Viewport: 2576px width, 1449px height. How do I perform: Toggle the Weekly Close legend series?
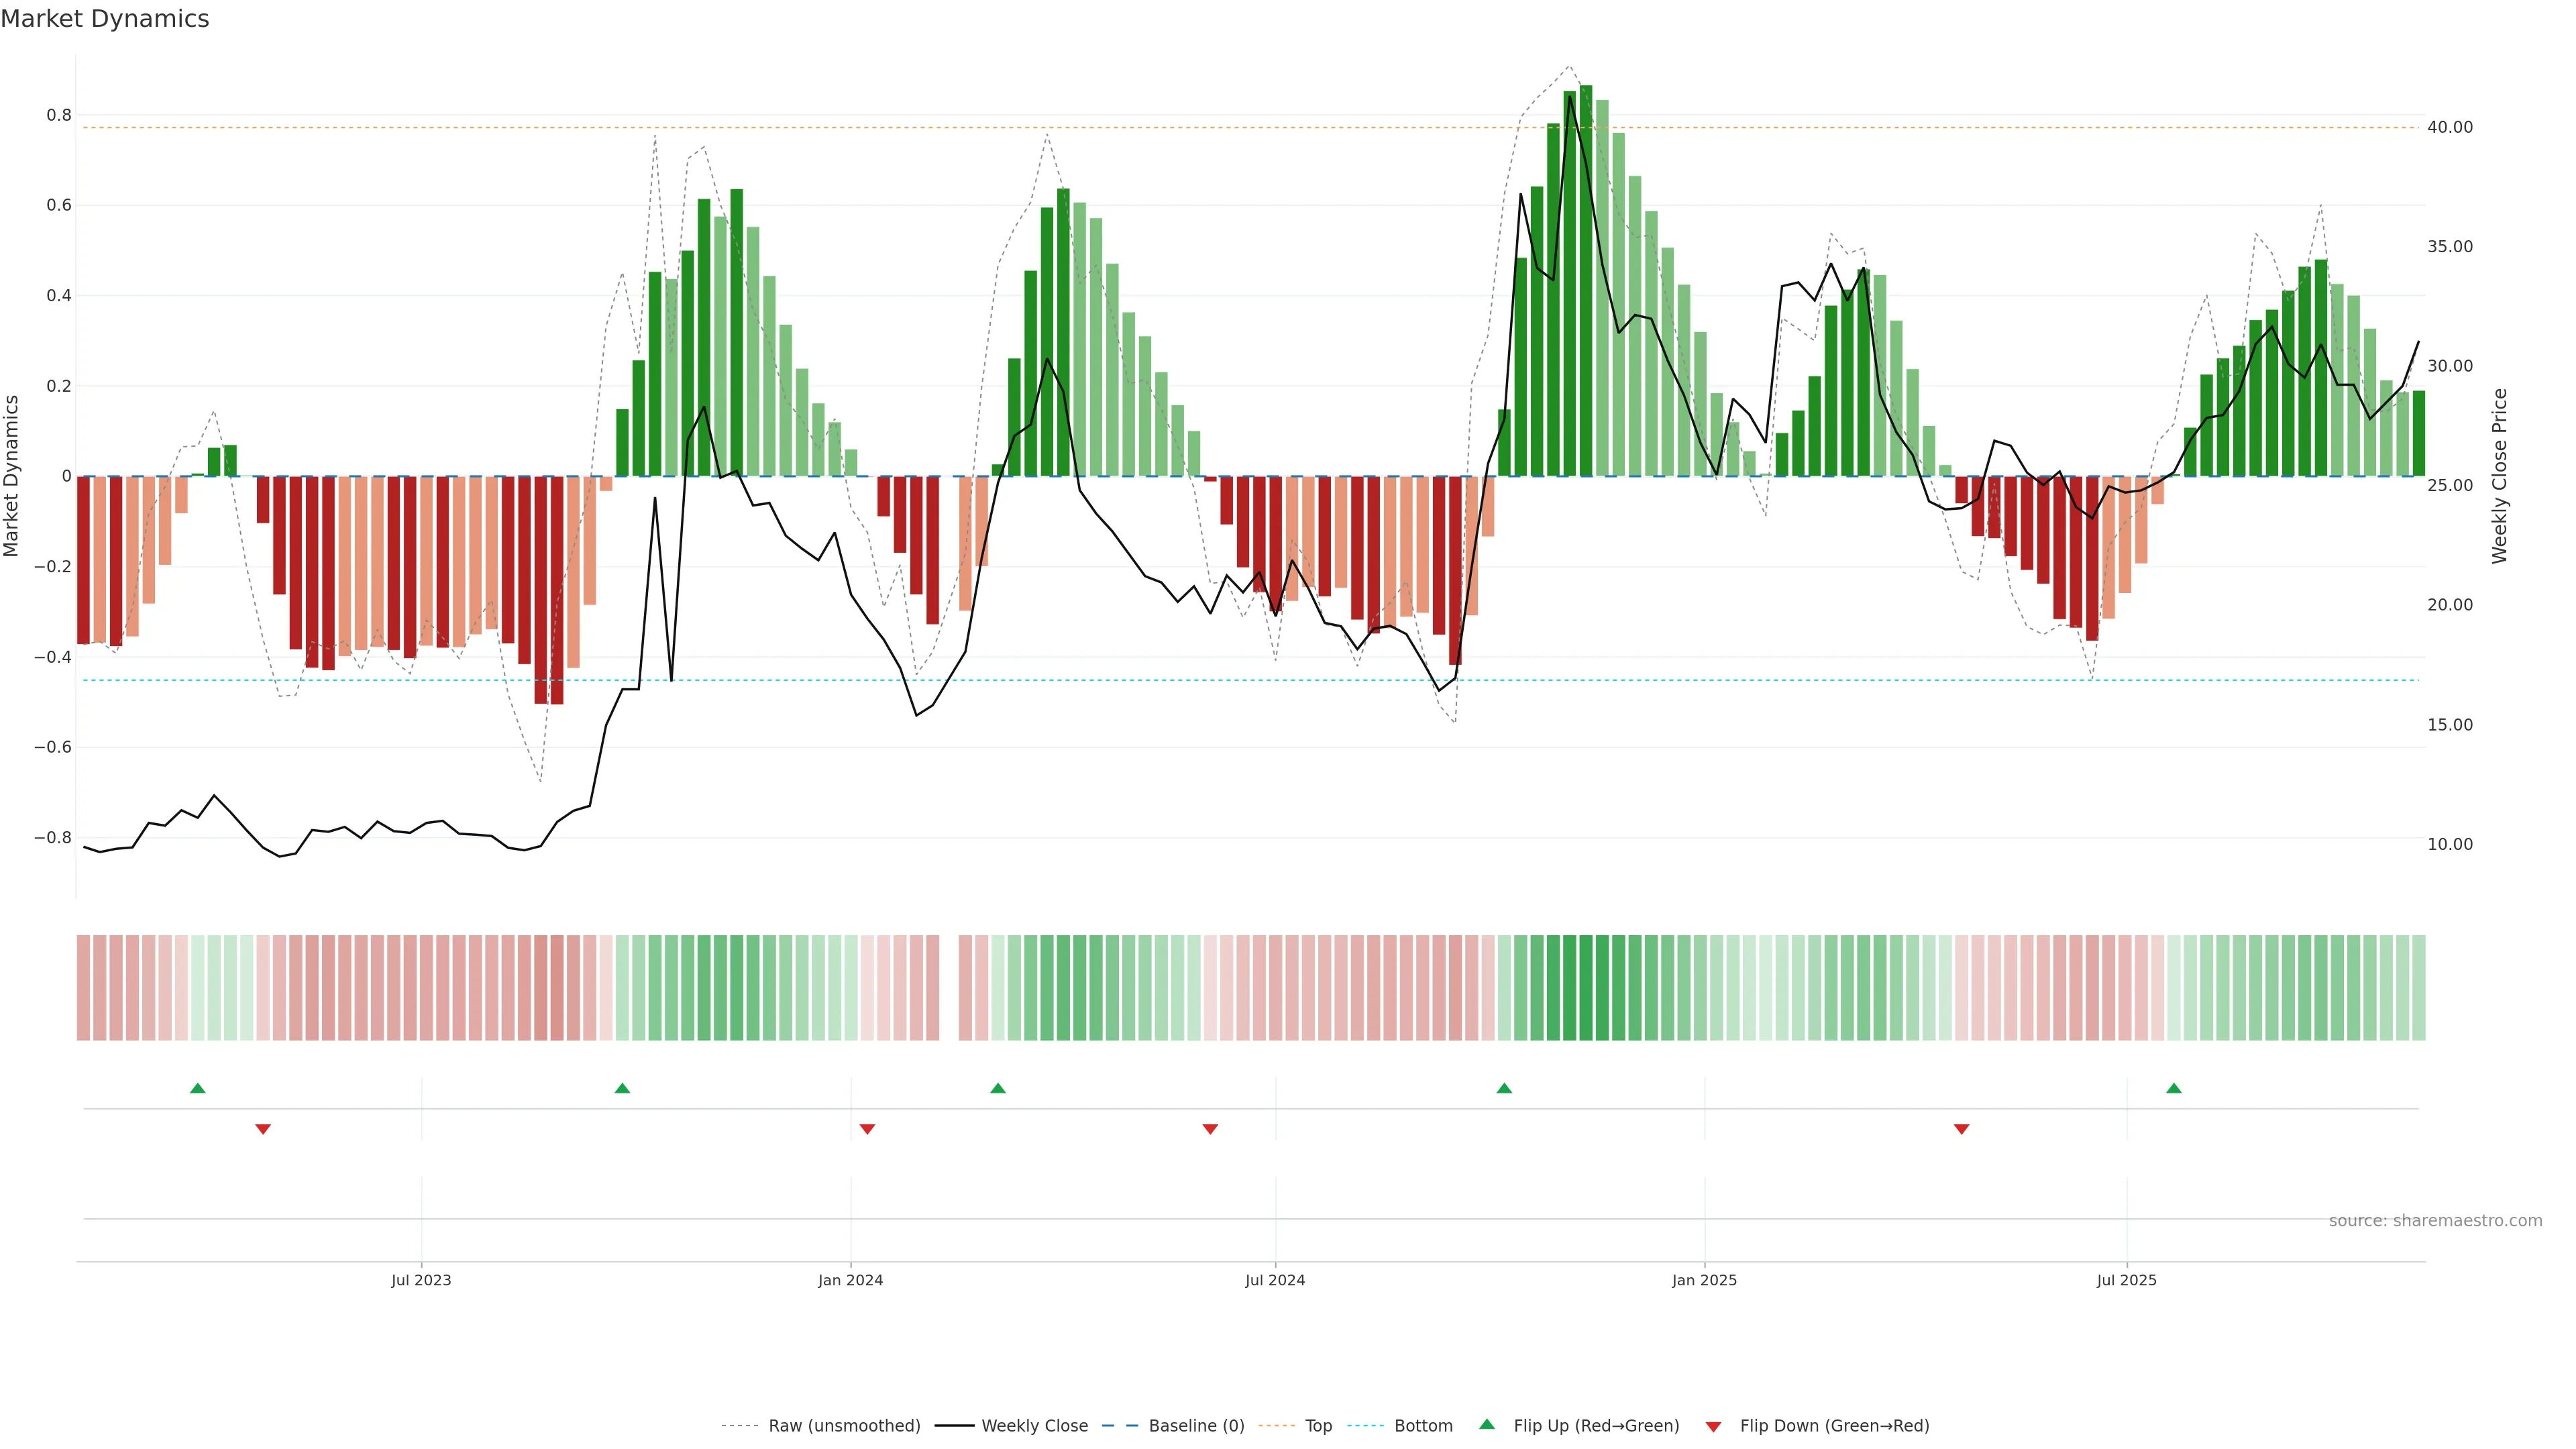point(1034,1425)
